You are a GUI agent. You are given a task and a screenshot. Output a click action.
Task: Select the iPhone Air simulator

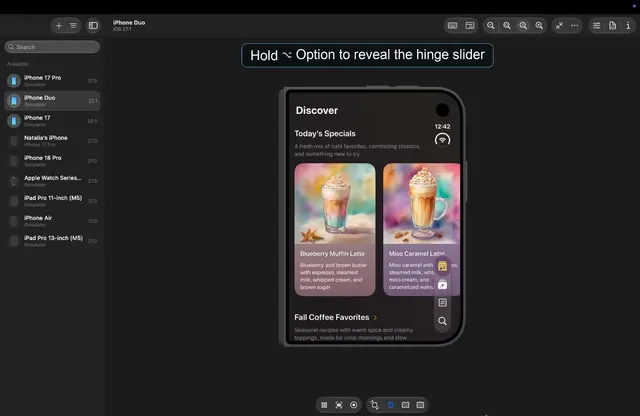[52, 220]
